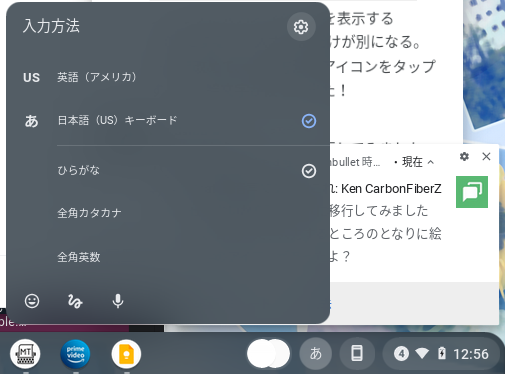Screen dimensions: 505x374
Task: Open handwriting input
Action: pyautogui.click(x=75, y=301)
